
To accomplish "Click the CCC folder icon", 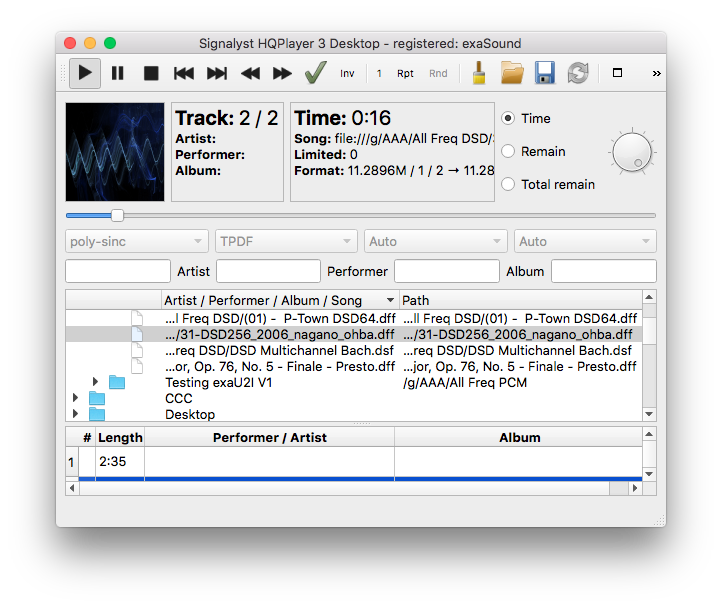I will tap(97, 398).
